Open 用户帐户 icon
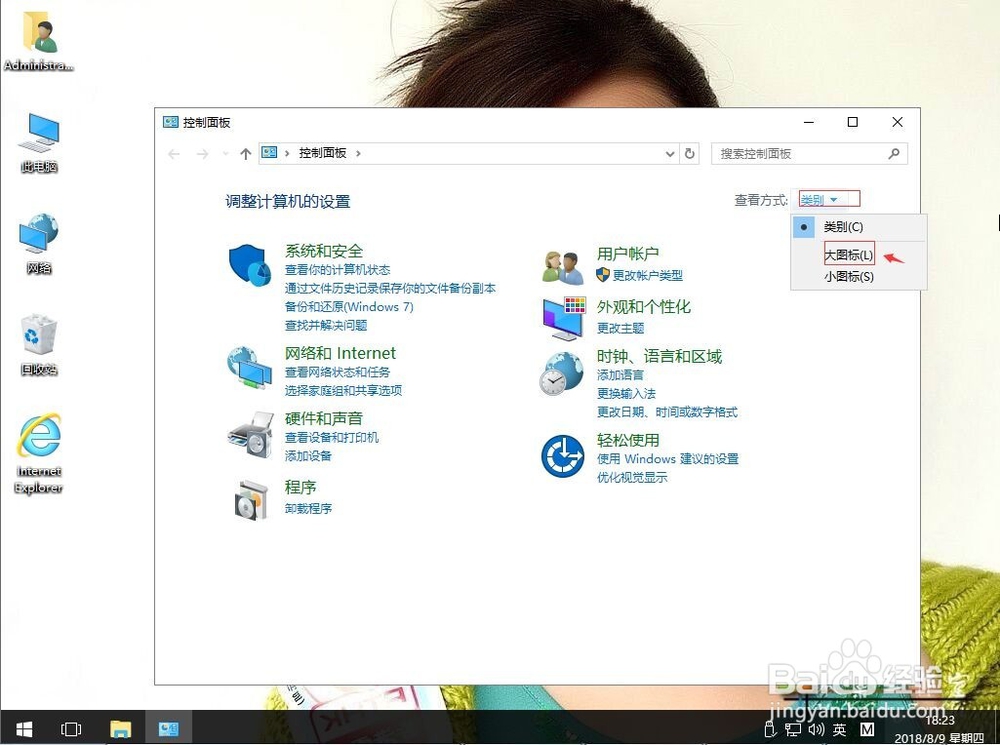 coord(562,263)
